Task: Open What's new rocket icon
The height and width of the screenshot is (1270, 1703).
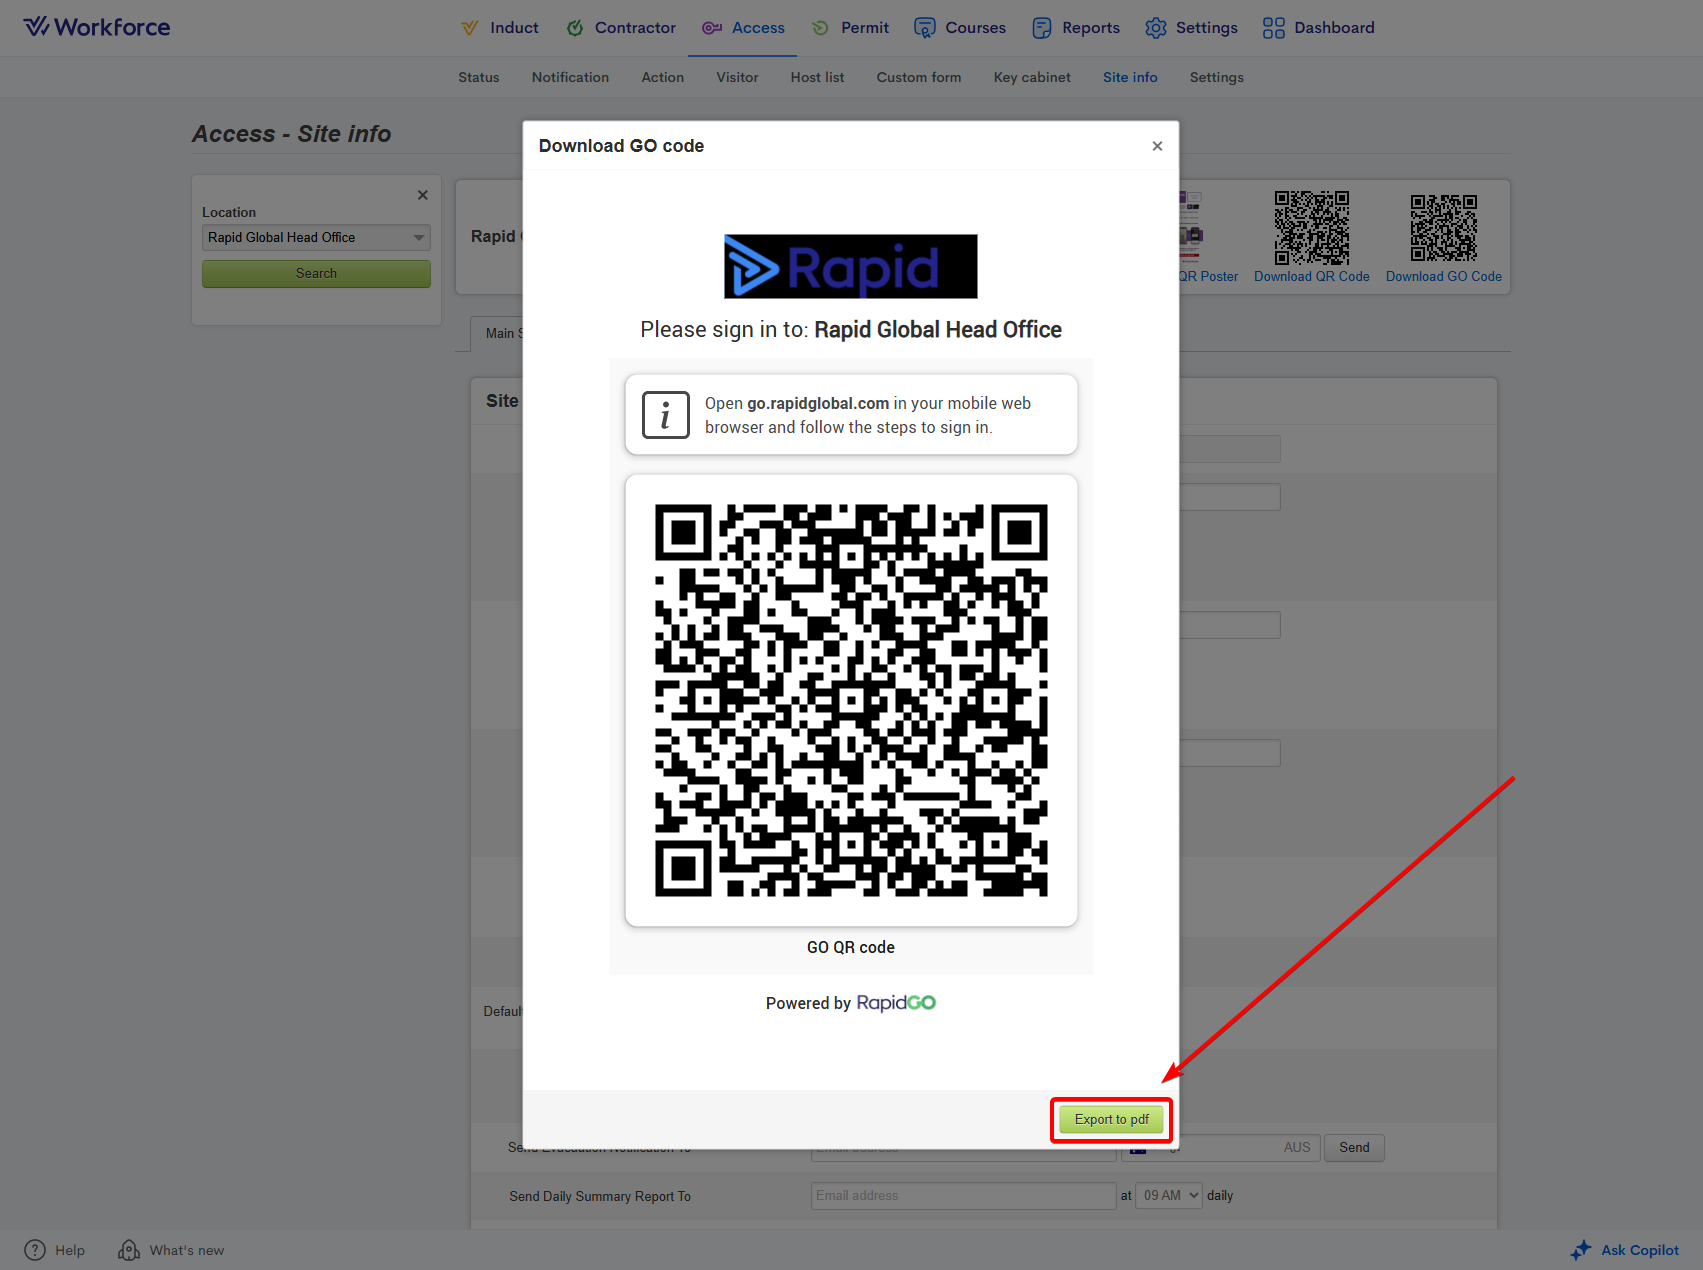Action: click(x=129, y=1250)
